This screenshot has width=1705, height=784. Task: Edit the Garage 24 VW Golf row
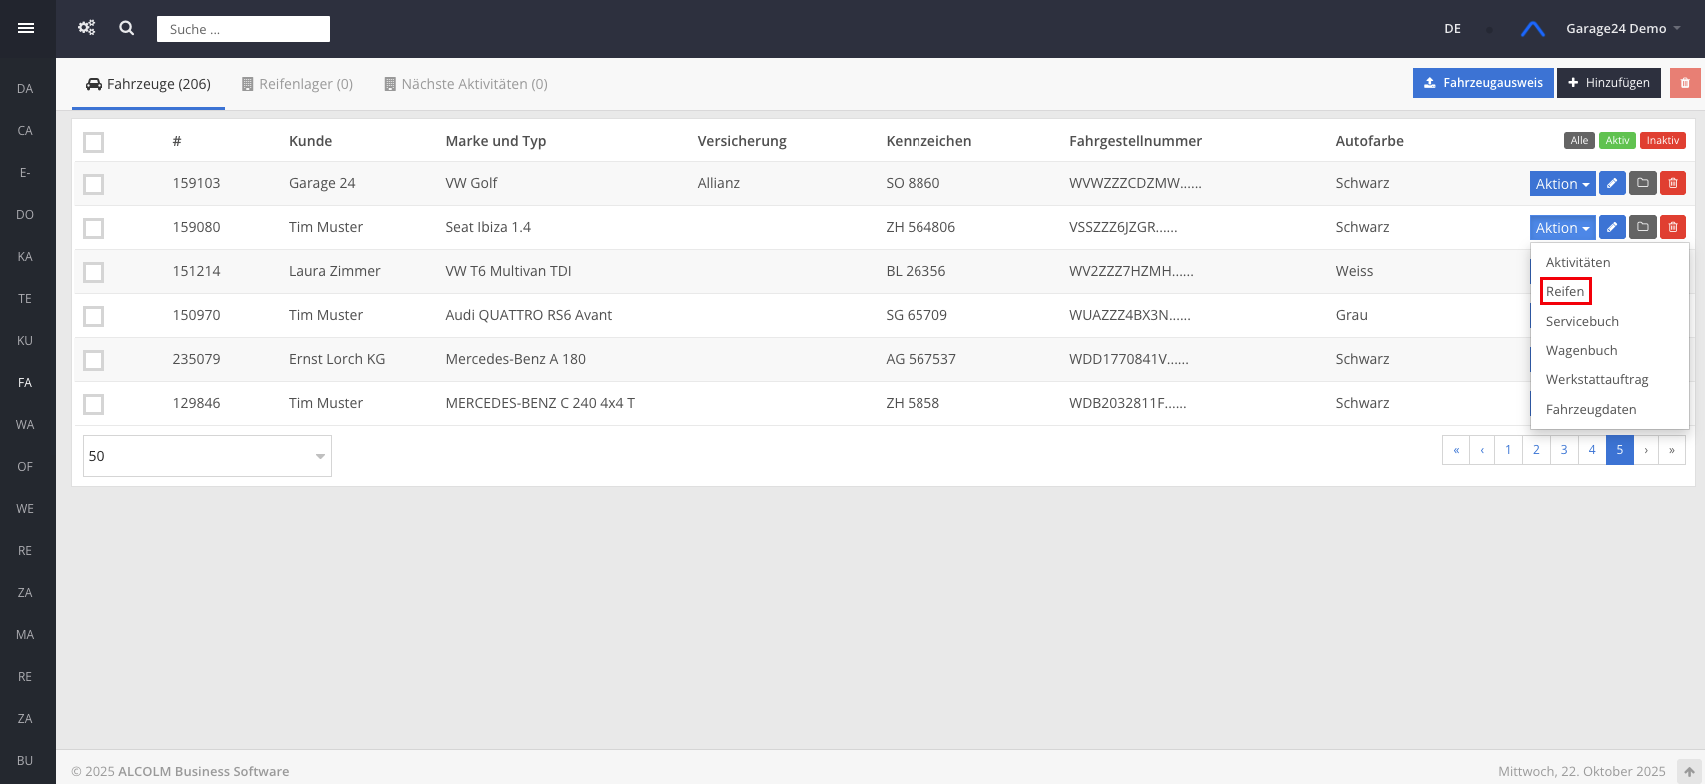tap(1612, 183)
